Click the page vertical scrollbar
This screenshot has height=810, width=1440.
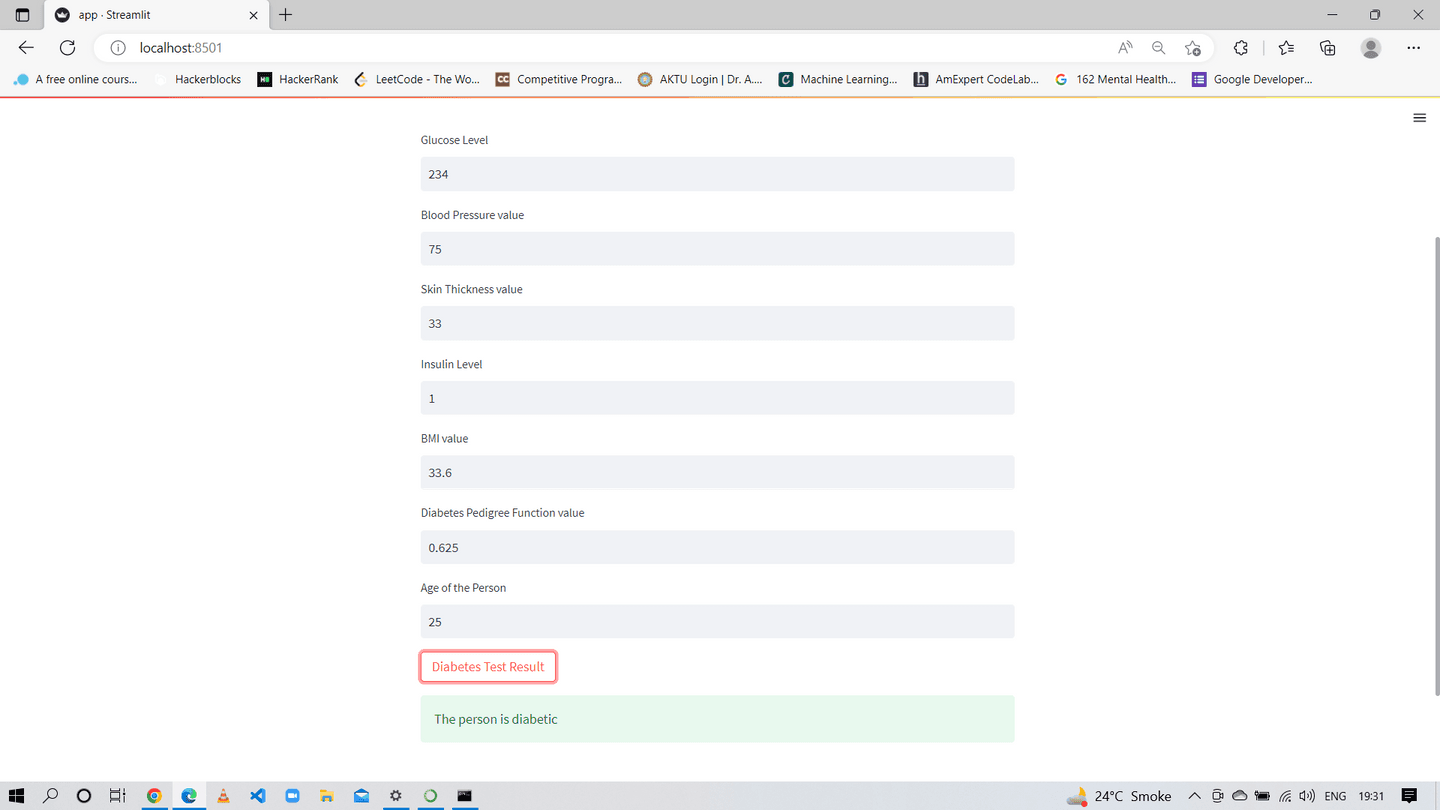[x=1436, y=465]
